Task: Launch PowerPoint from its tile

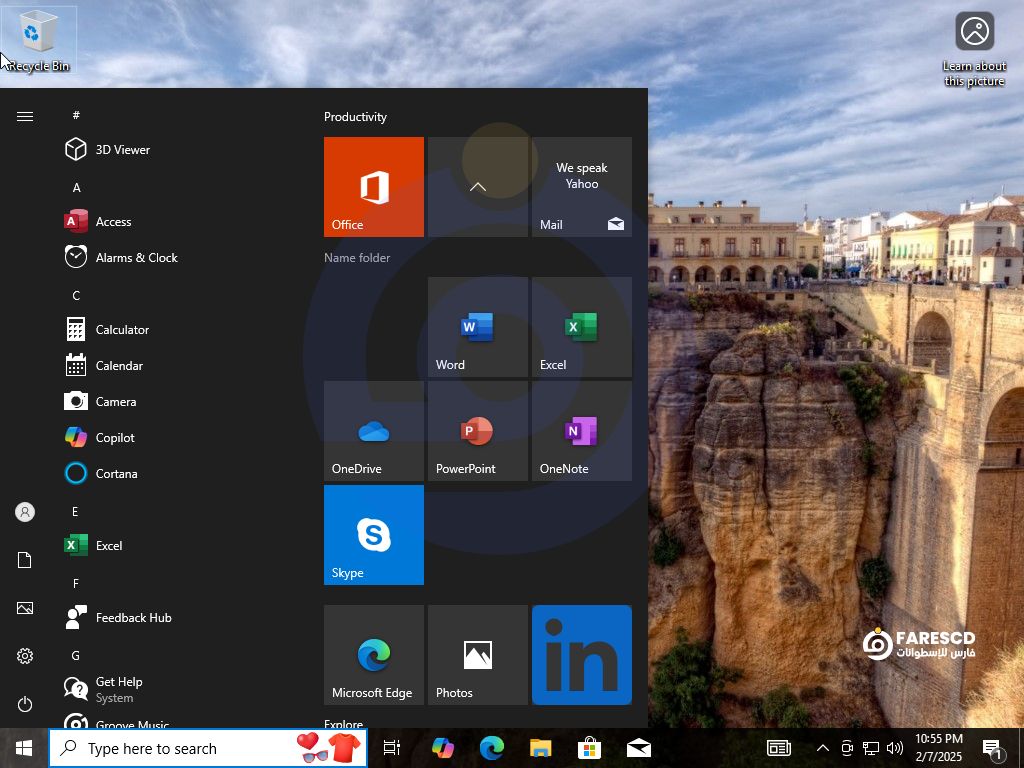Action: pos(478,431)
